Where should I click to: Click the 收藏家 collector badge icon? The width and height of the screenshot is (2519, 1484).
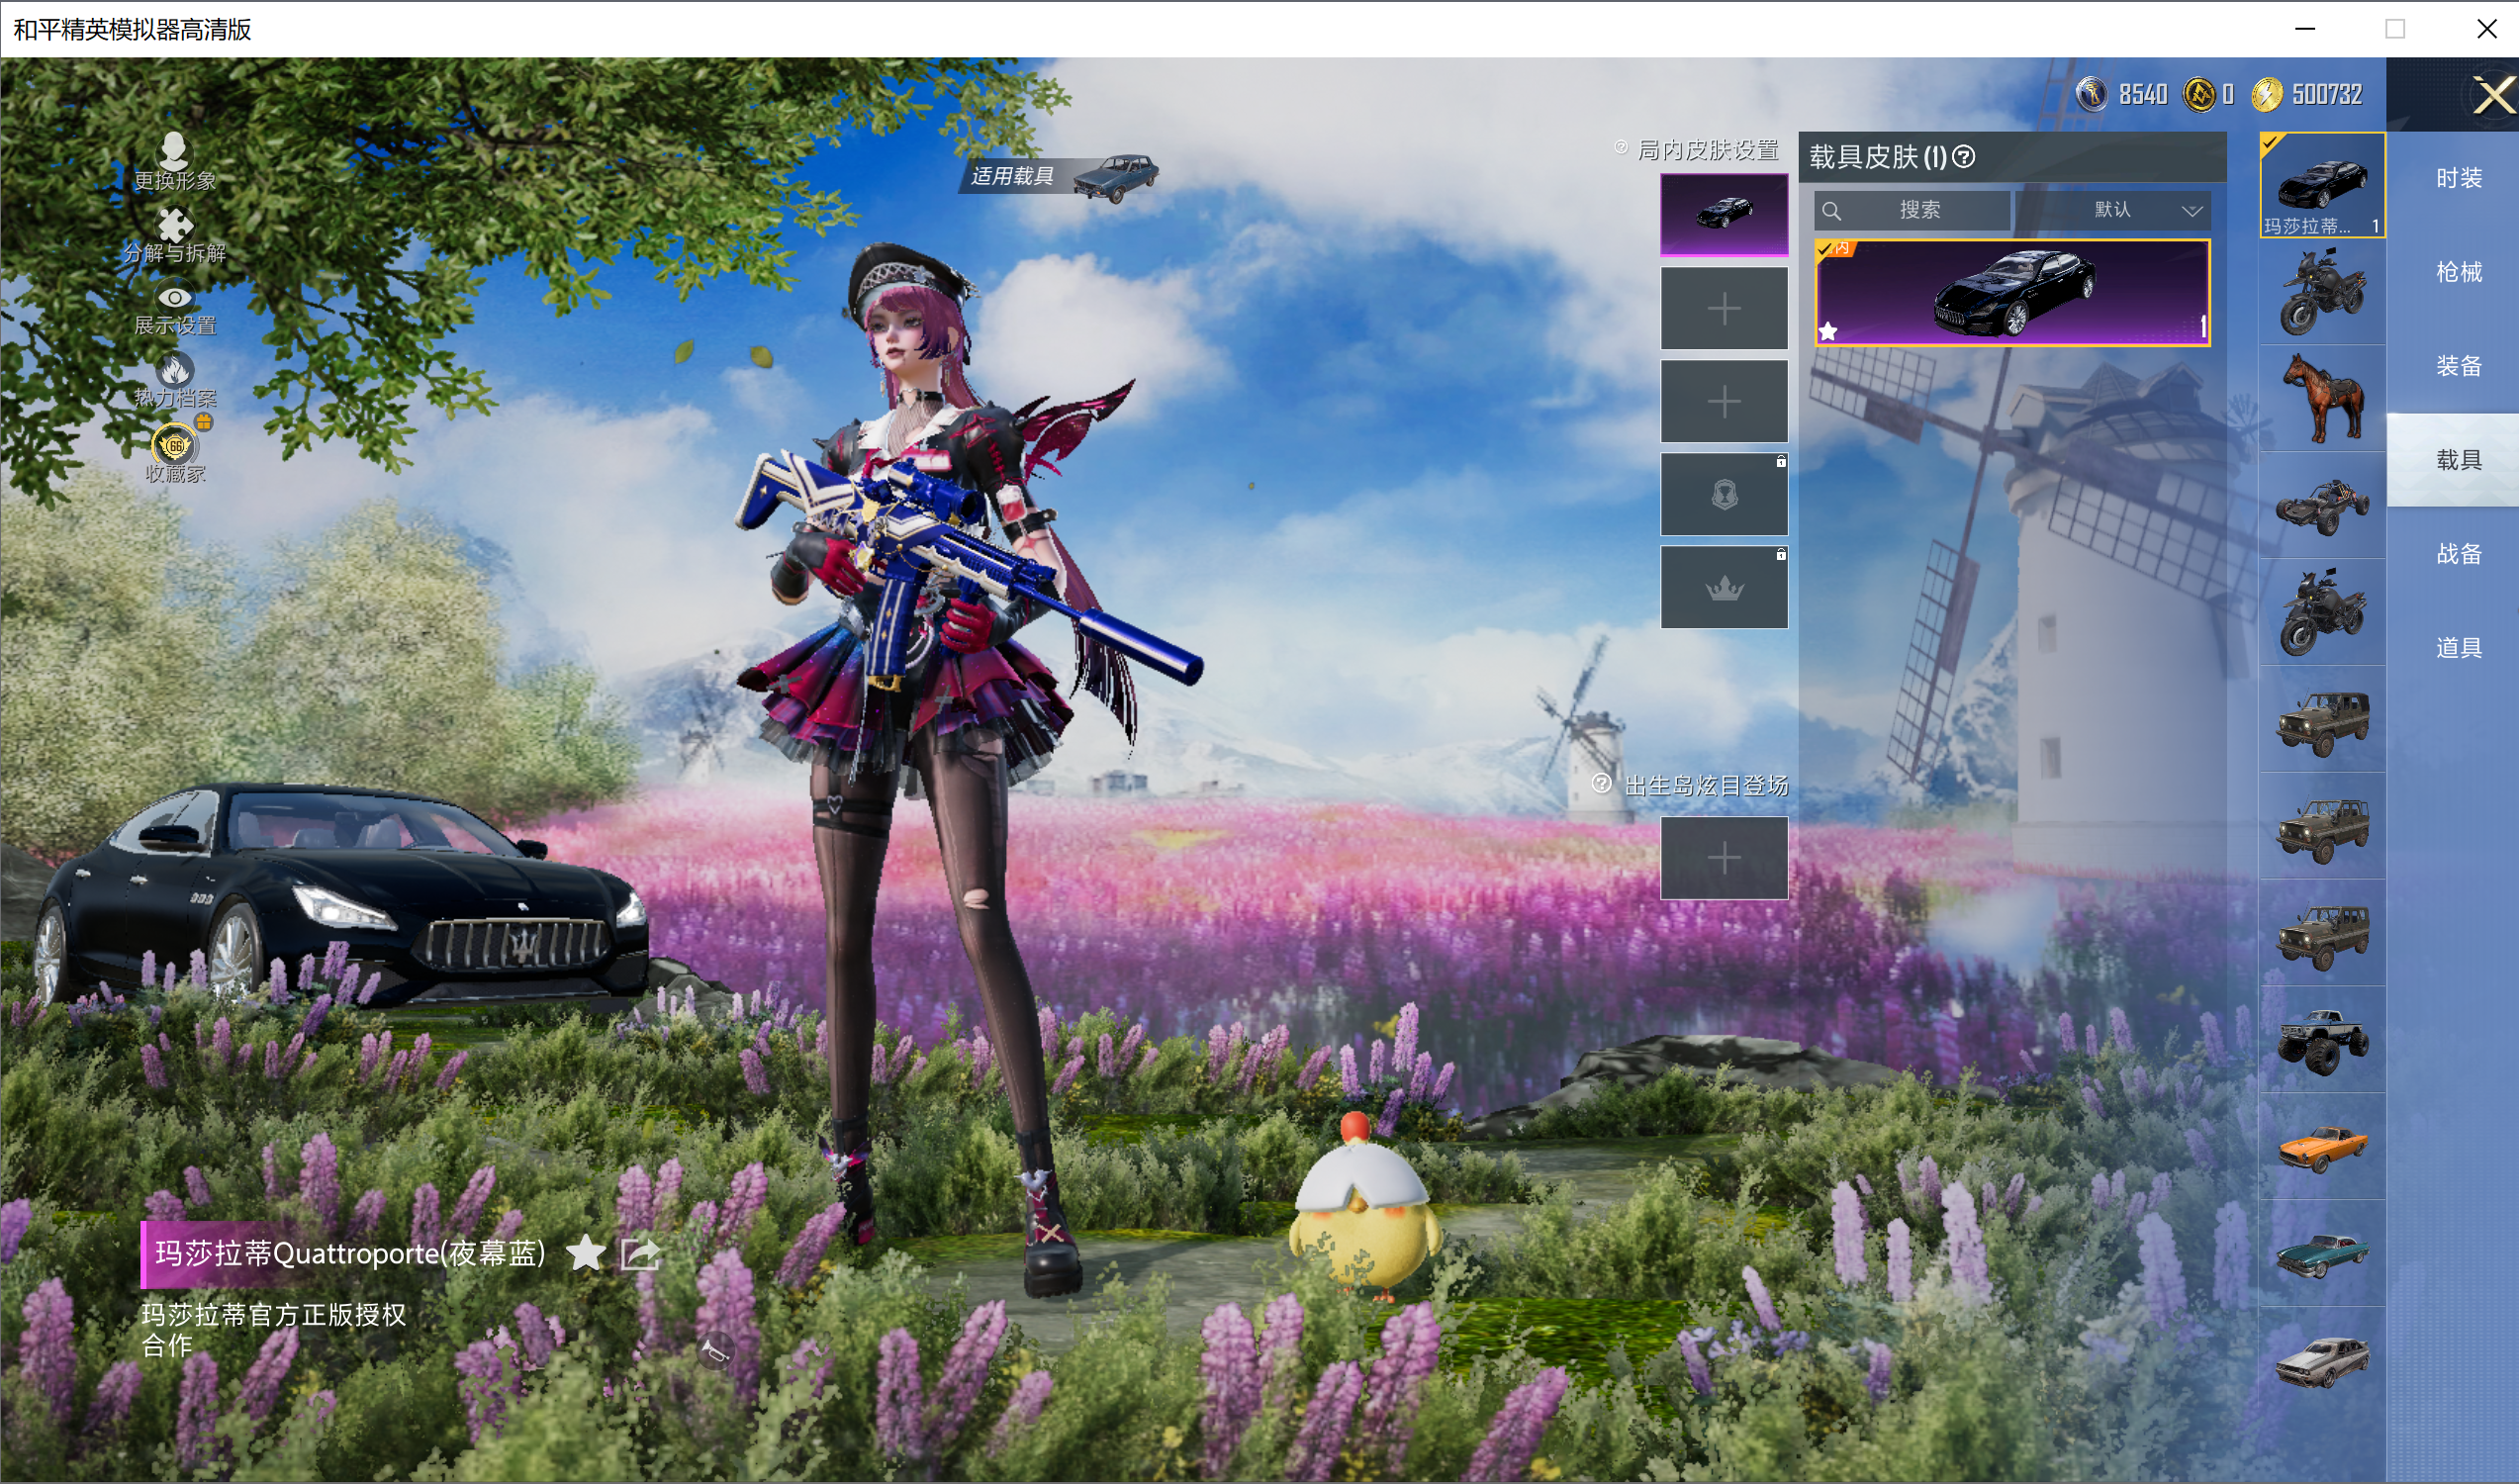[175, 445]
